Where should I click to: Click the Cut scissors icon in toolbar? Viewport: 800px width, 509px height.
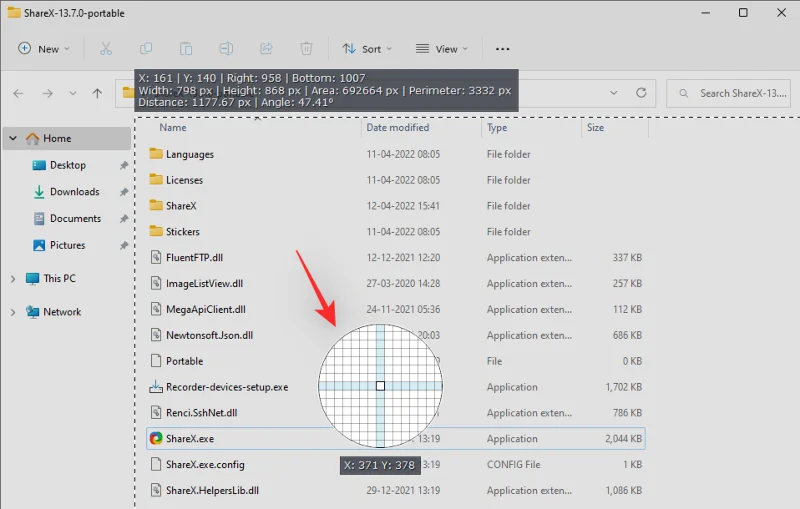[x=106, y=49]
